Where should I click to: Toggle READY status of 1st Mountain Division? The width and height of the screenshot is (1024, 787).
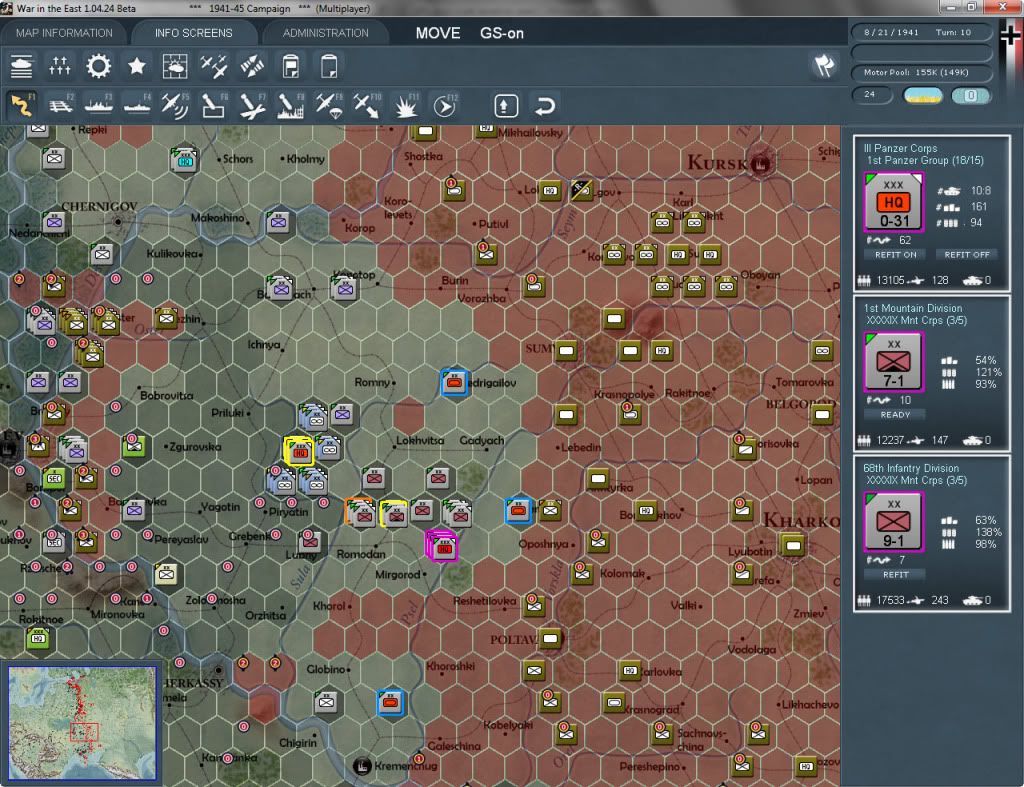click(895, 415)
